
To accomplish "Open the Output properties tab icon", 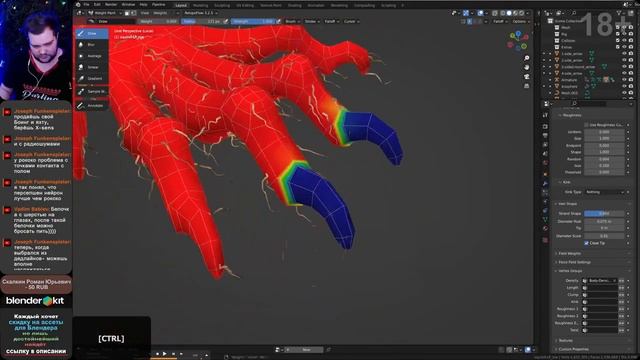I will [x=545, y=136].
